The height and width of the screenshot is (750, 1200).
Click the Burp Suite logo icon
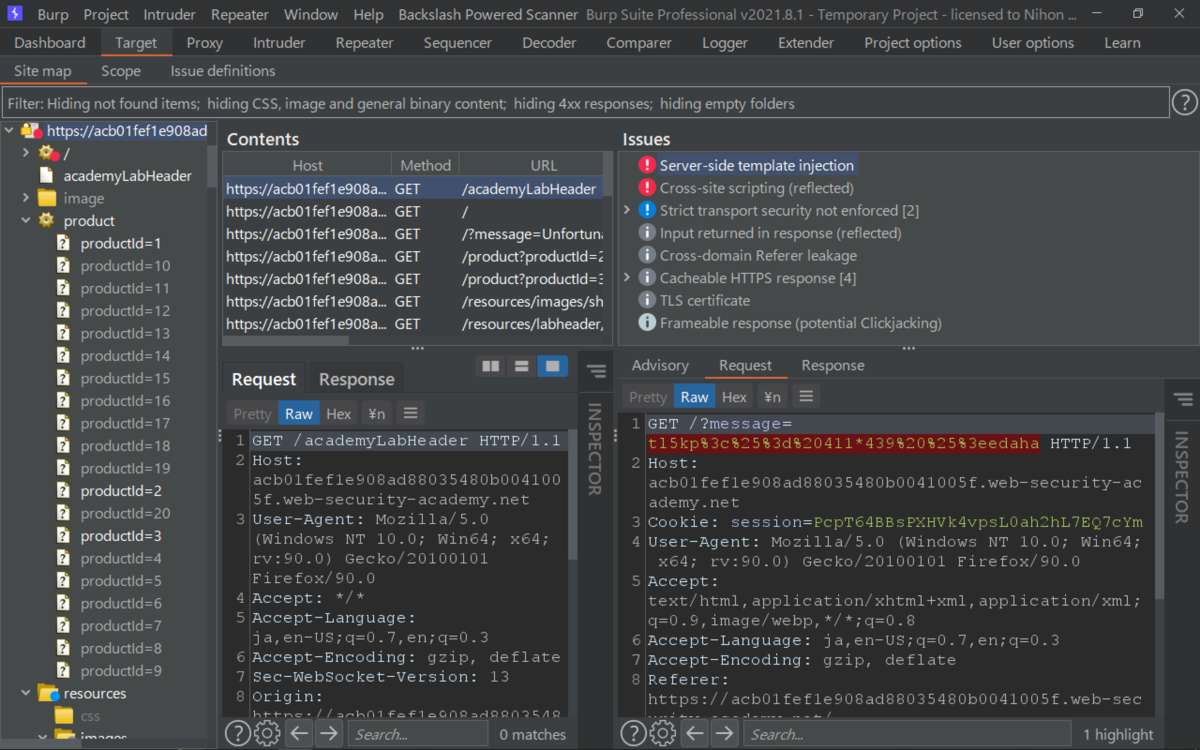click(x=15, y=14)
